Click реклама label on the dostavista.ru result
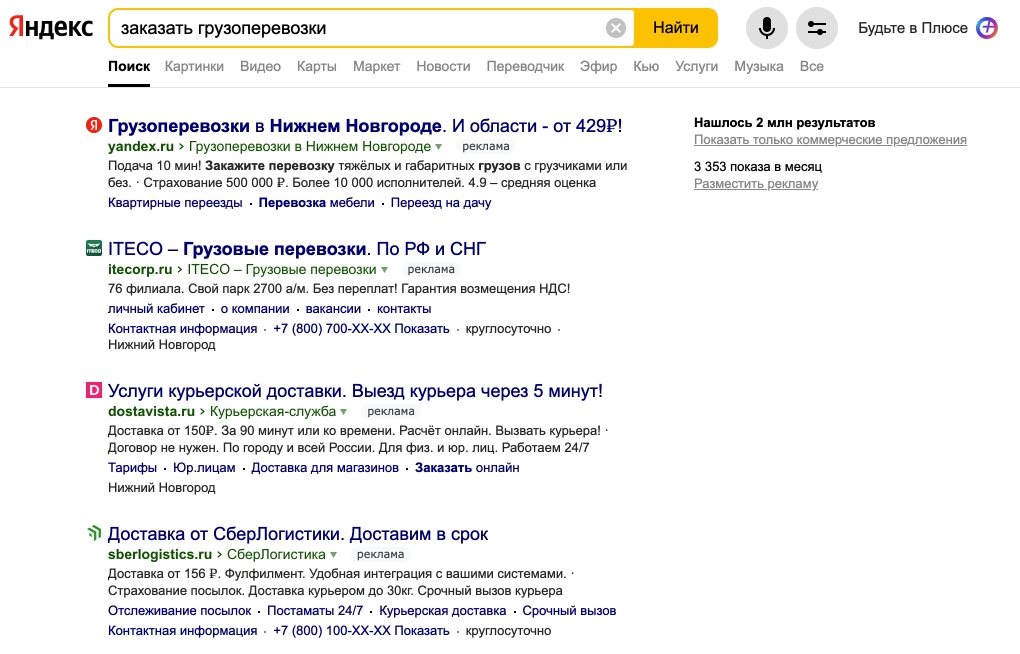This screenshot has width=1020, height=654. [390, 411]
